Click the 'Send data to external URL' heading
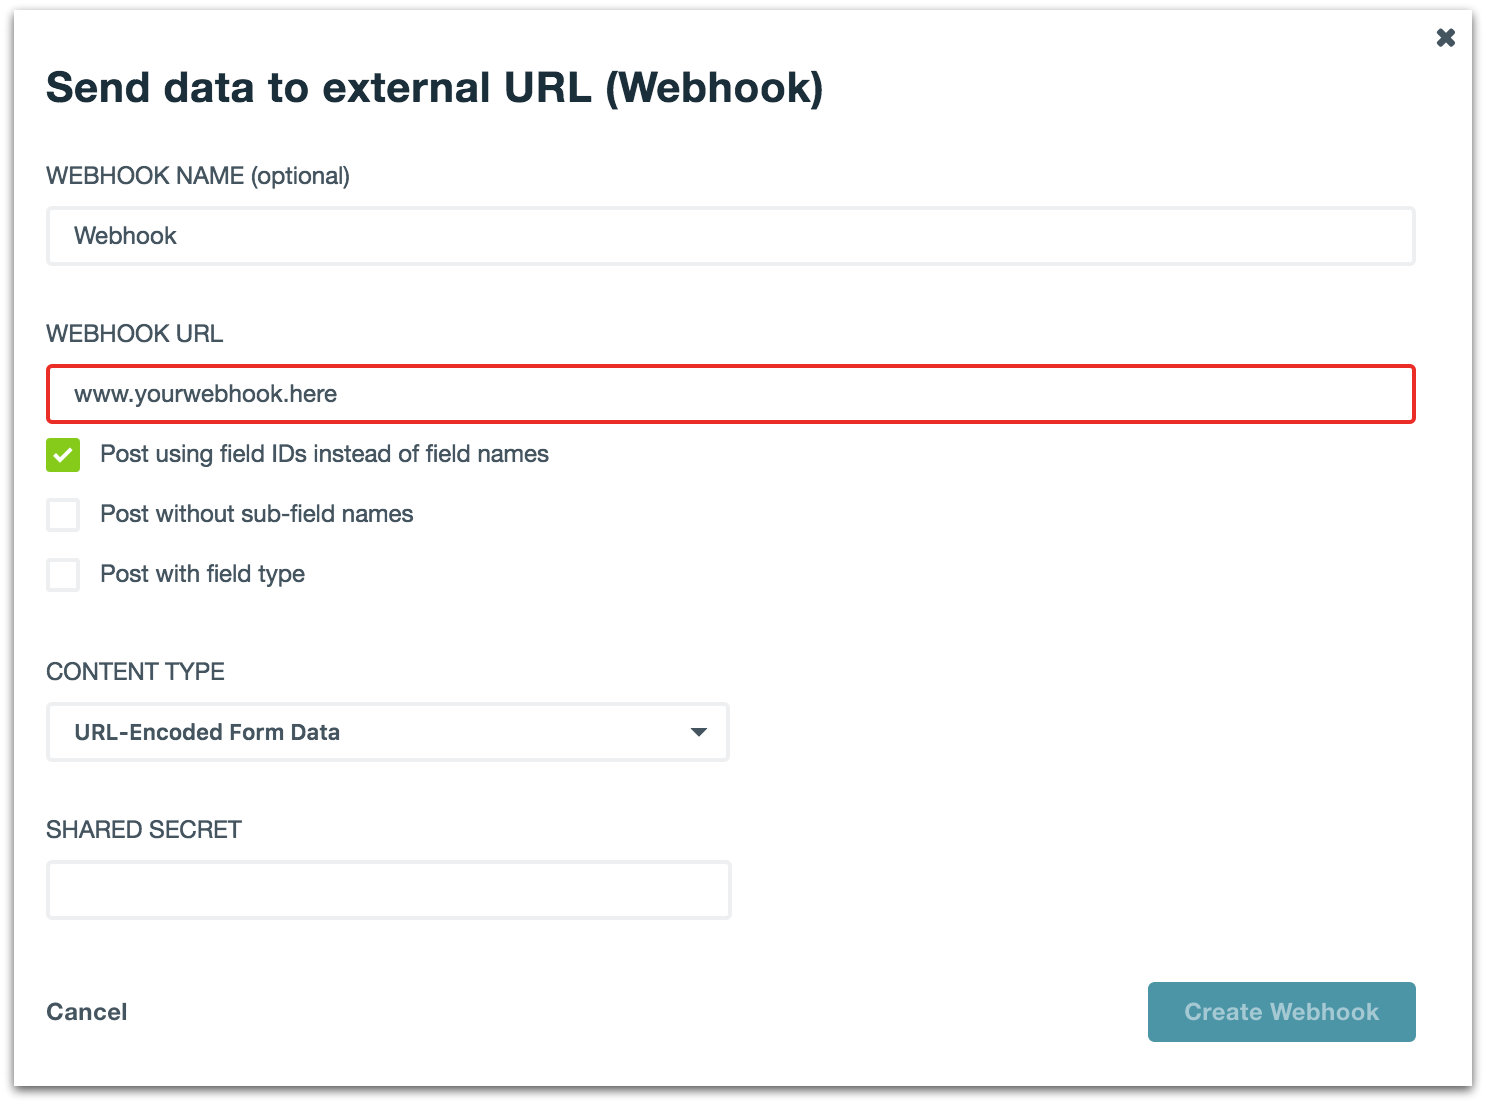Viewport: 1486px width, 1104px height. (434, 88)
